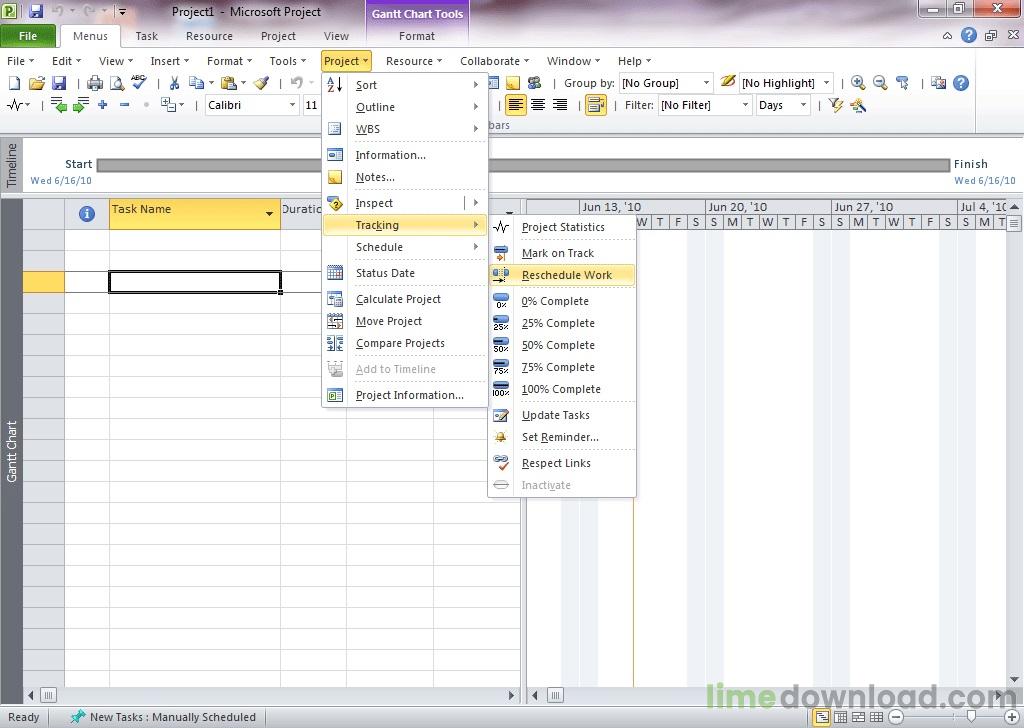This screenshot has height=728, width=1024.
Task: Switch to Task Usage view icon in status bar
Action: tap(840, 718)
